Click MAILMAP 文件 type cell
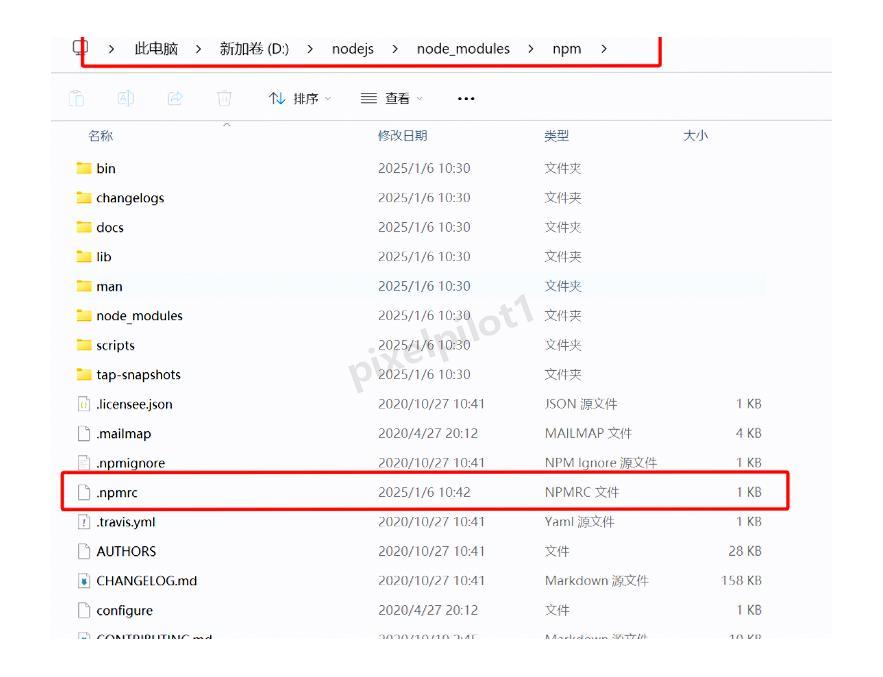Screen dimensions: 883x677 tap(588, 433)
